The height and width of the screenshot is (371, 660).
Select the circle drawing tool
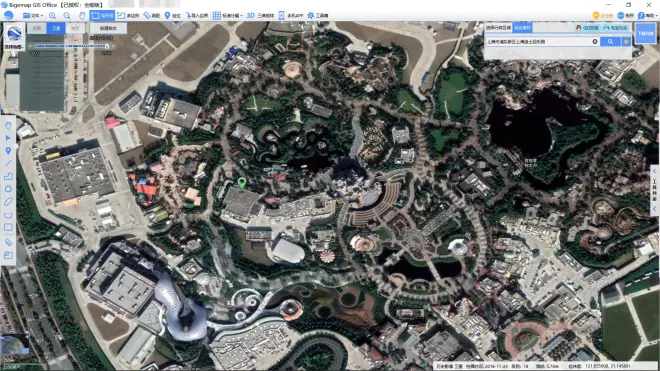8,189
